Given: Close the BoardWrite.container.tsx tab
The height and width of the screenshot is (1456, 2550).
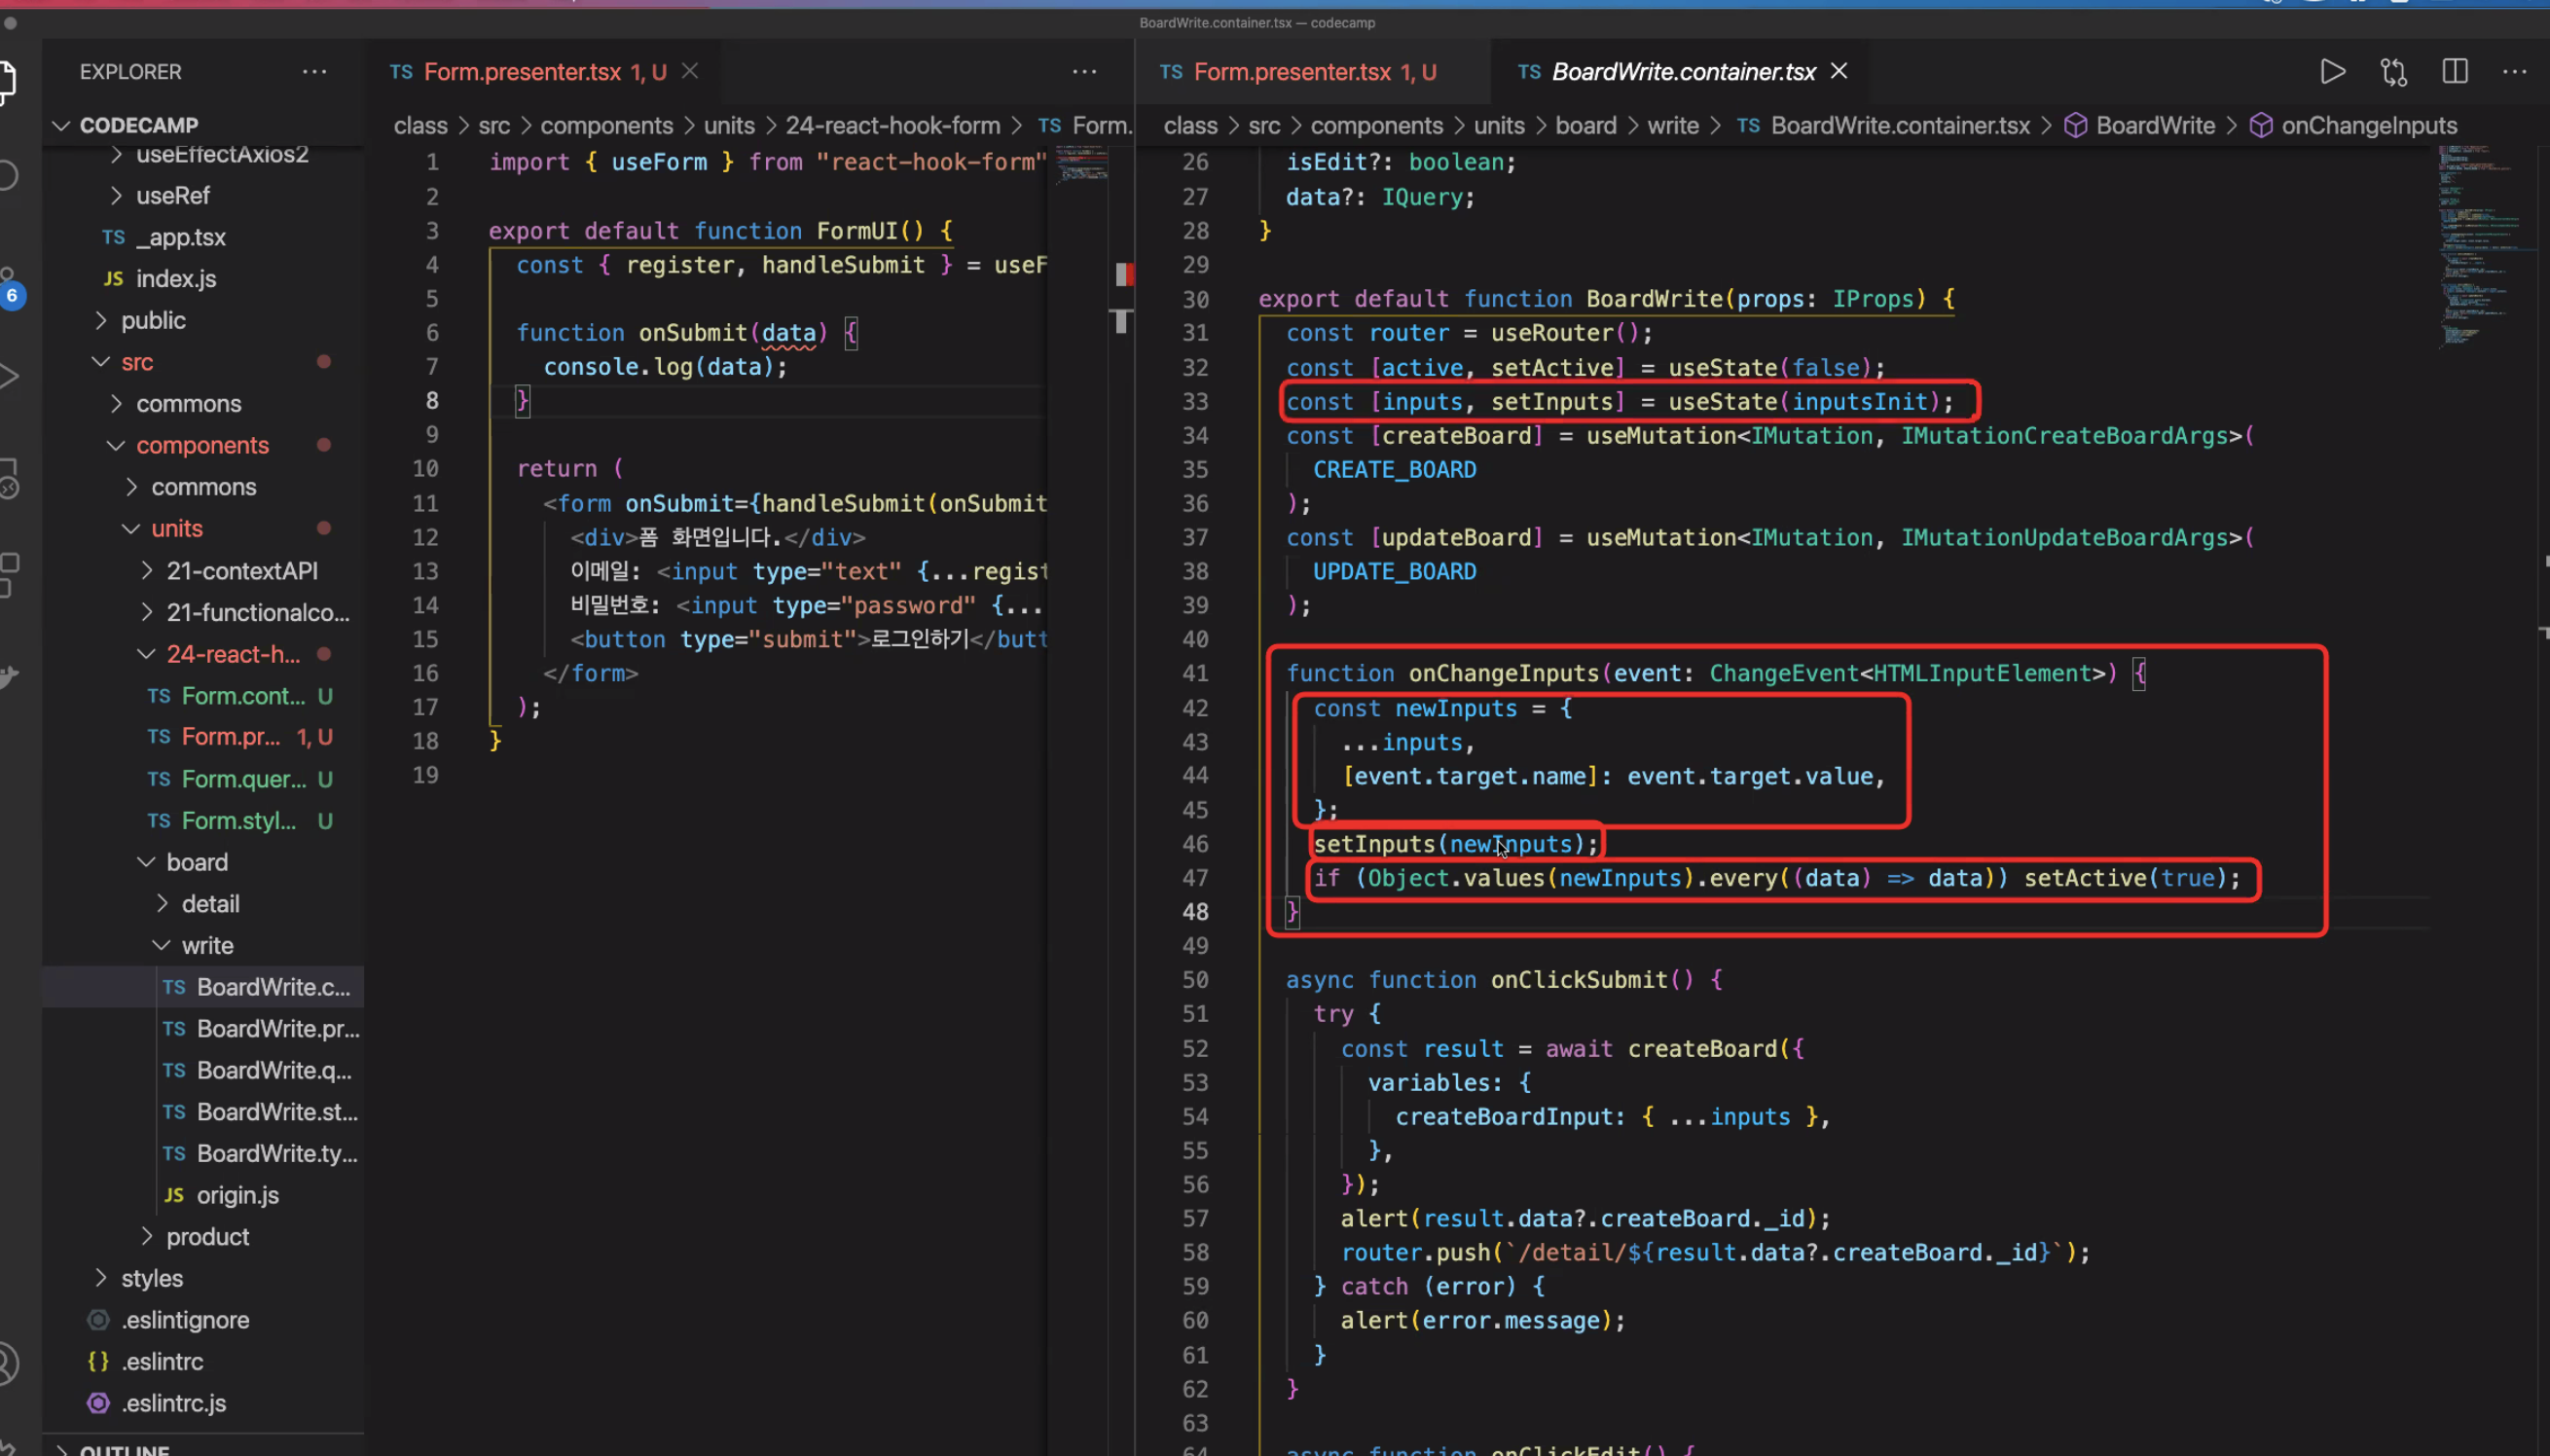Looking at the screenshot, I should click(x=1838, y=72).
